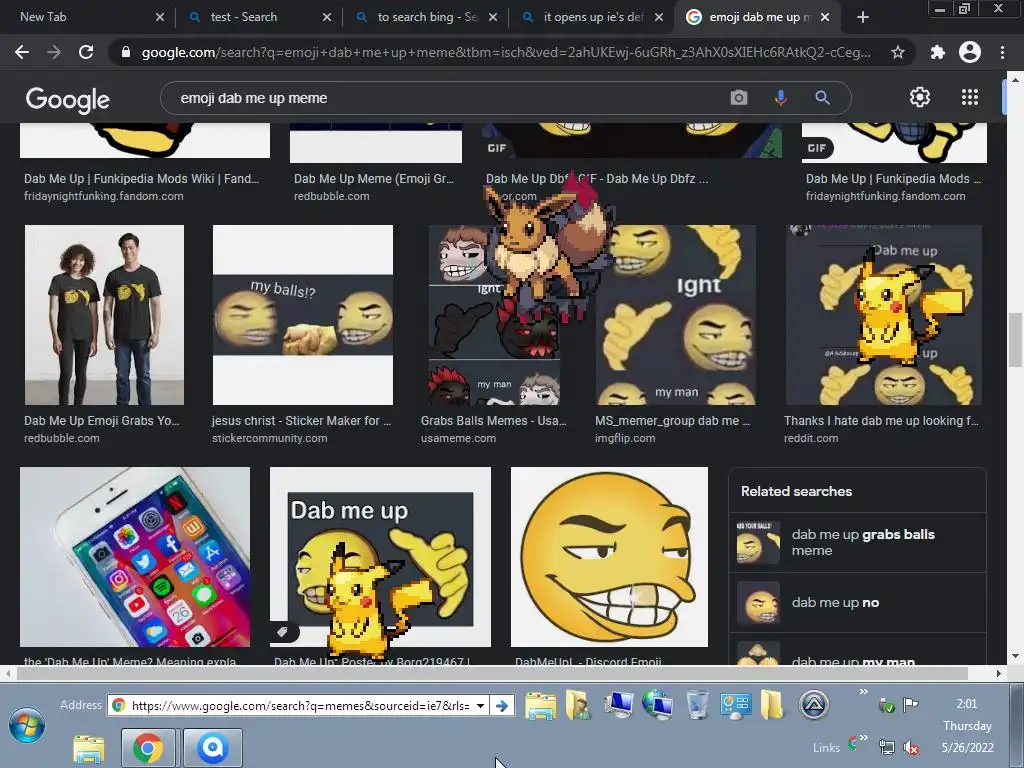
Task: Click the Go arrow beside taskbar address
Action: click(502, 705)
